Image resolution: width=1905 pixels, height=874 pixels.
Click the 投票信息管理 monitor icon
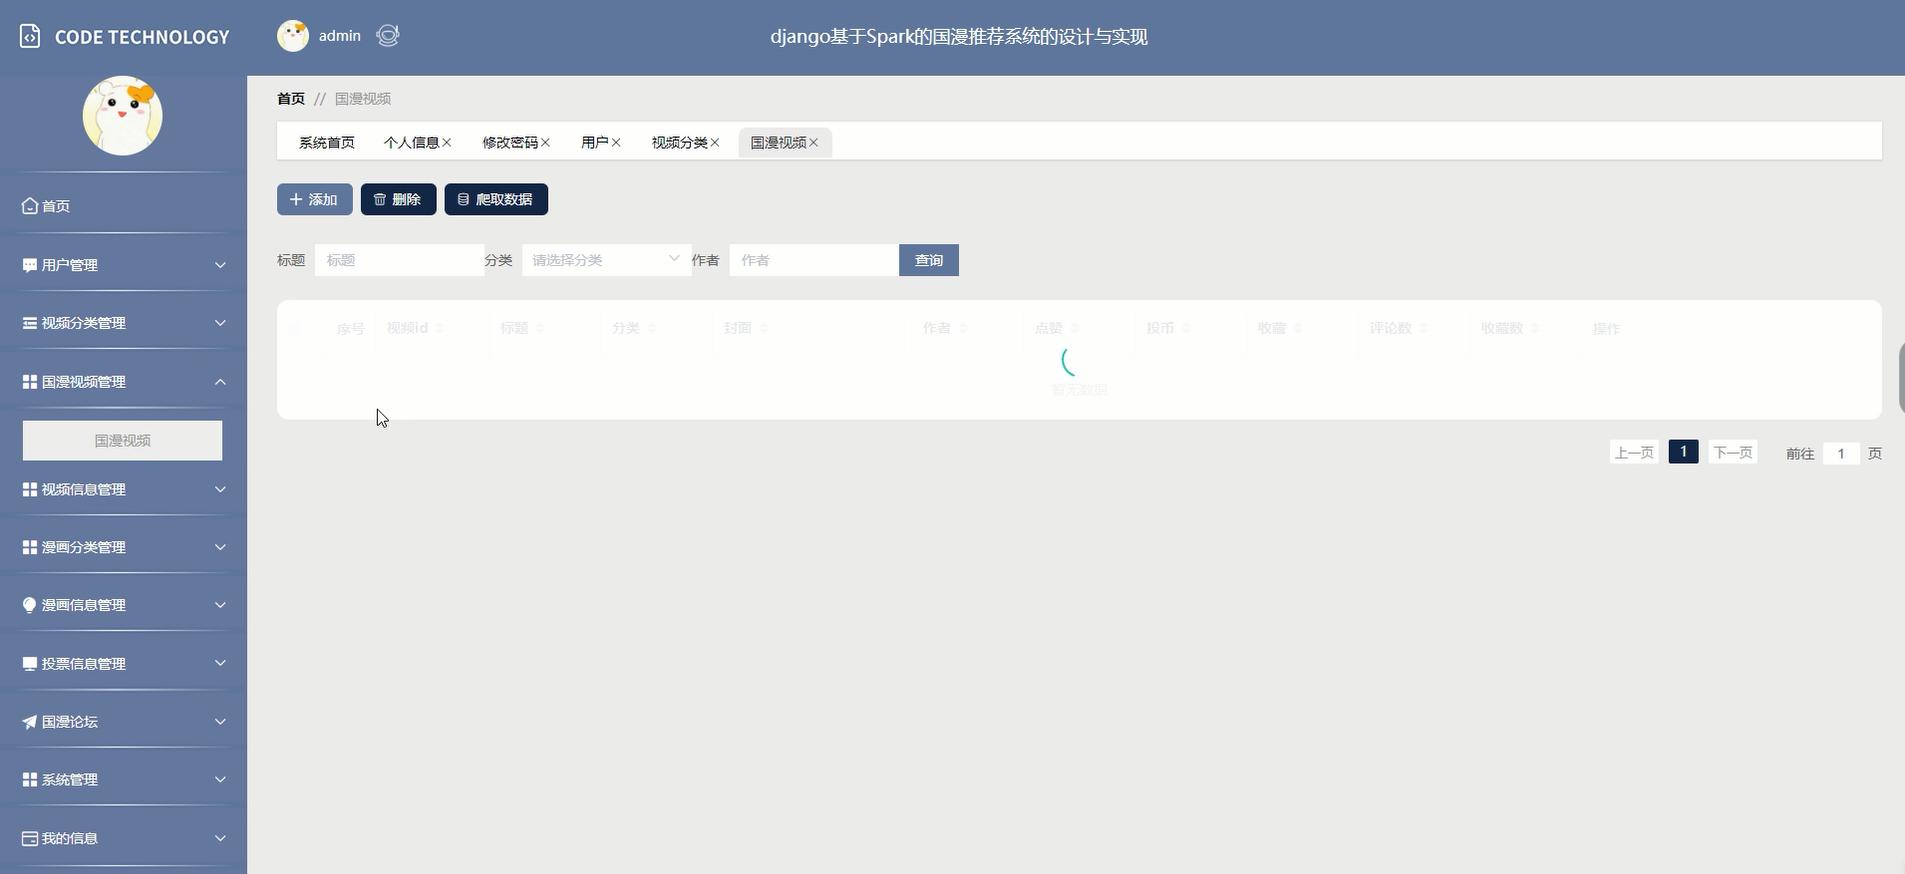(29, 664)
